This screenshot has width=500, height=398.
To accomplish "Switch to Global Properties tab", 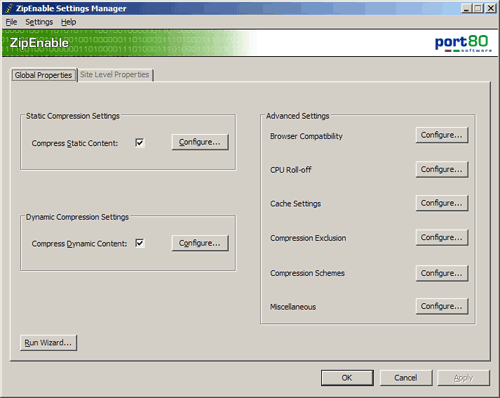I will pos(43,75).
